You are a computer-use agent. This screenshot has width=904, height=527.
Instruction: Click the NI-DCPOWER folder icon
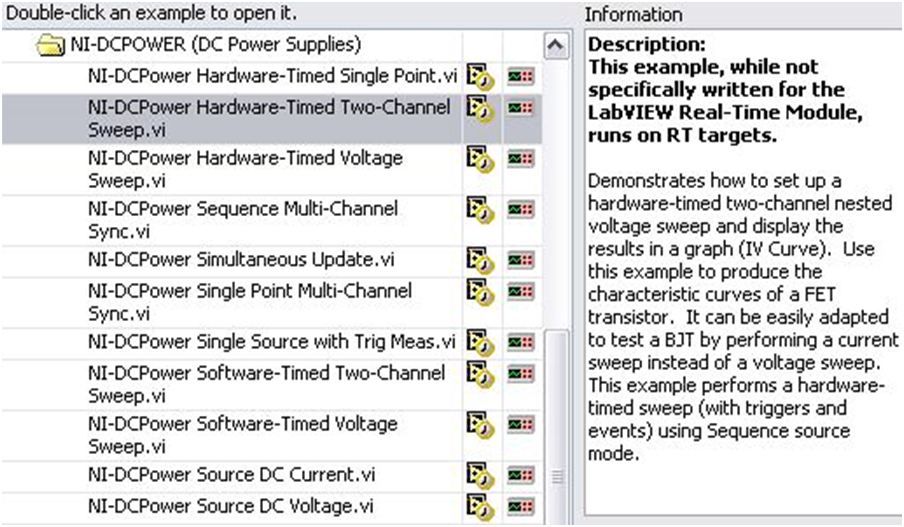[x=50, y=45]
